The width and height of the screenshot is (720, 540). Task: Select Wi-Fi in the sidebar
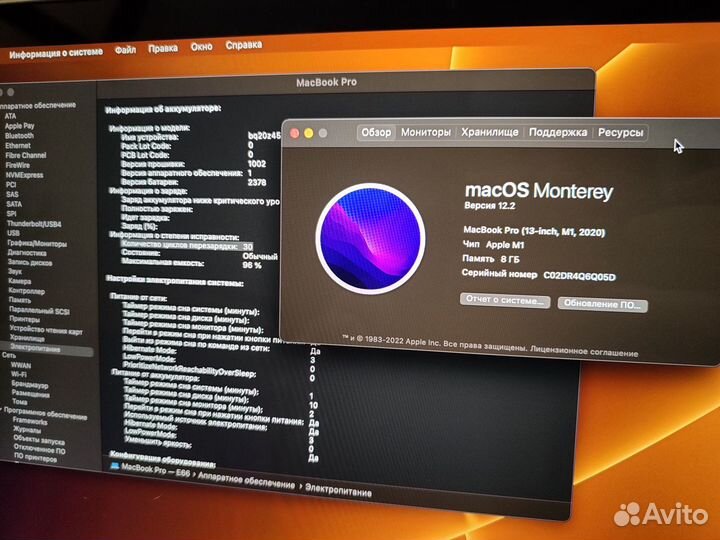[19, 374]
